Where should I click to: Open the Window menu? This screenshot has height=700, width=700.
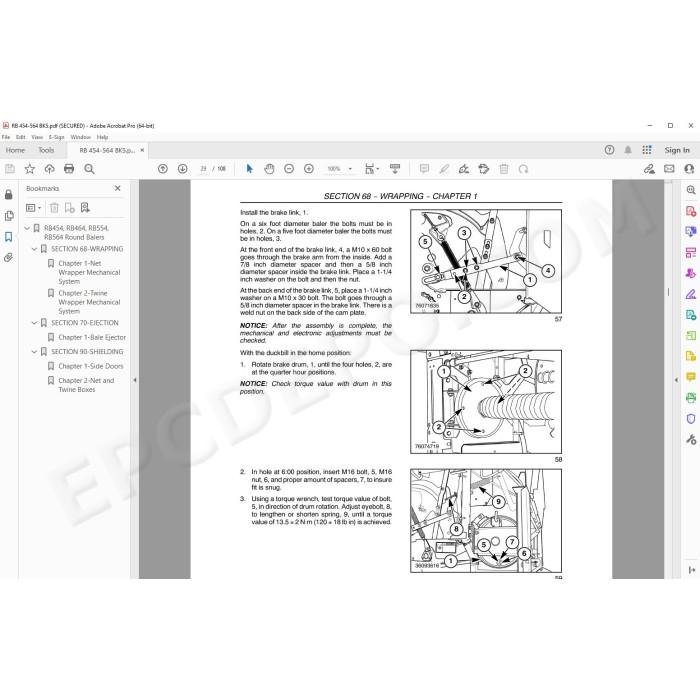tap(81, 137)
